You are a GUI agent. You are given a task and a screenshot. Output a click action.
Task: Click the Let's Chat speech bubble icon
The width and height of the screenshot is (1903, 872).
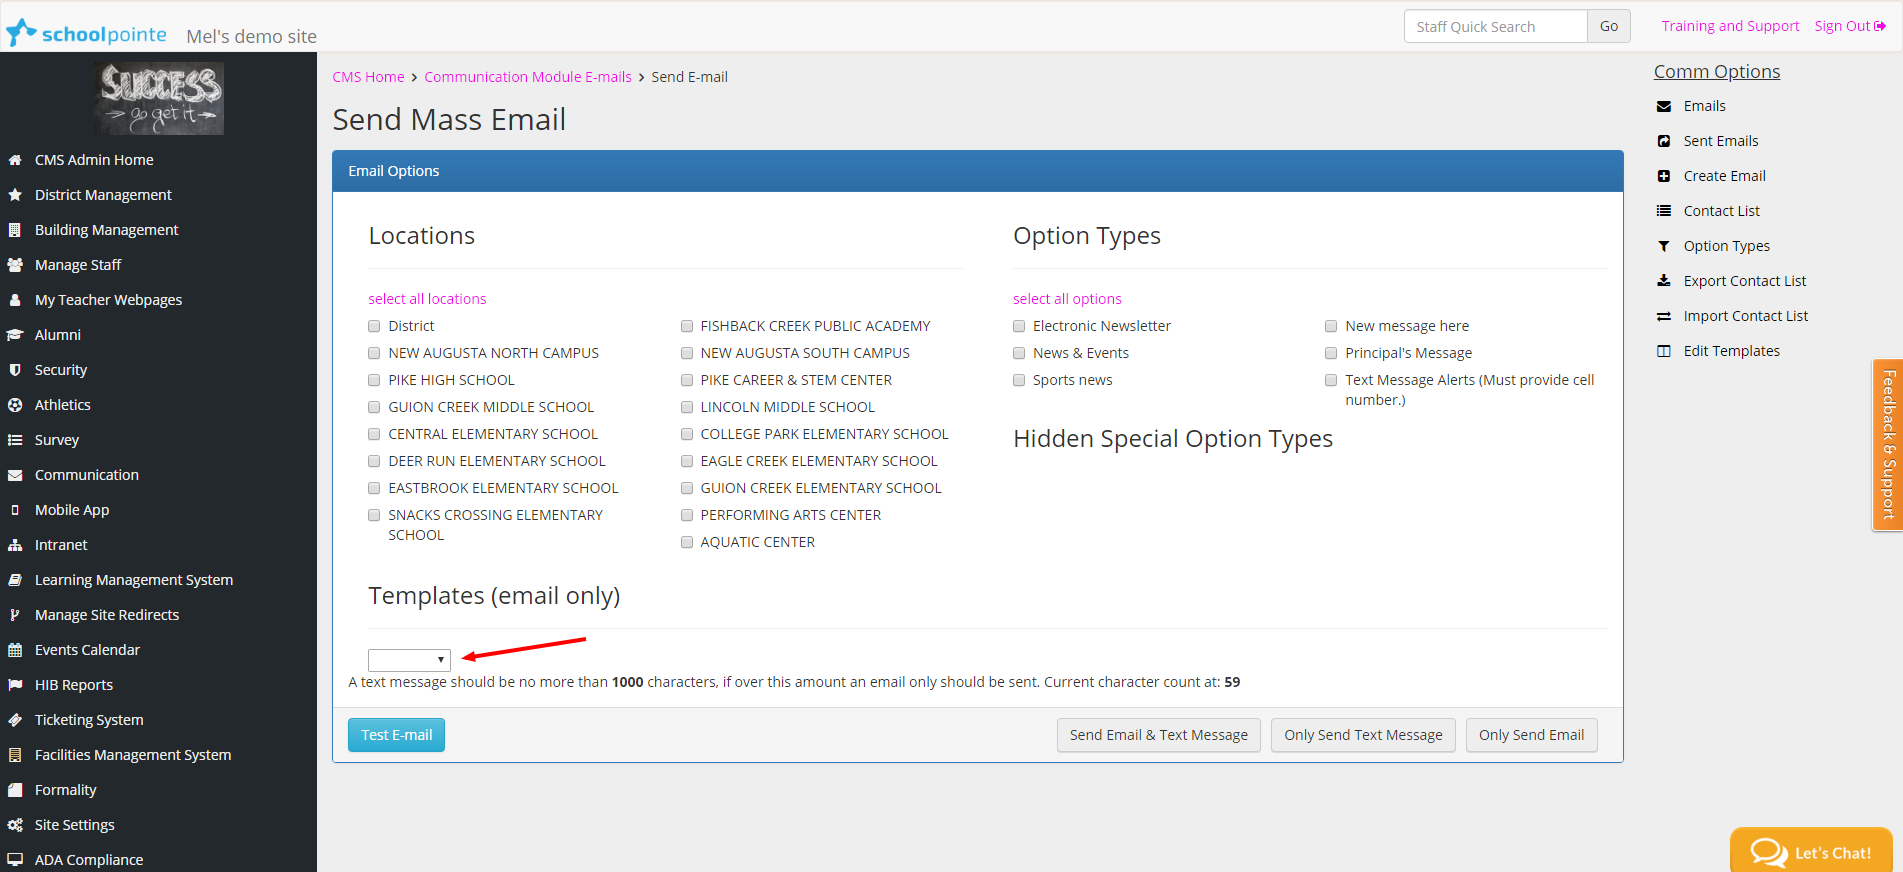coord(1768,852)
